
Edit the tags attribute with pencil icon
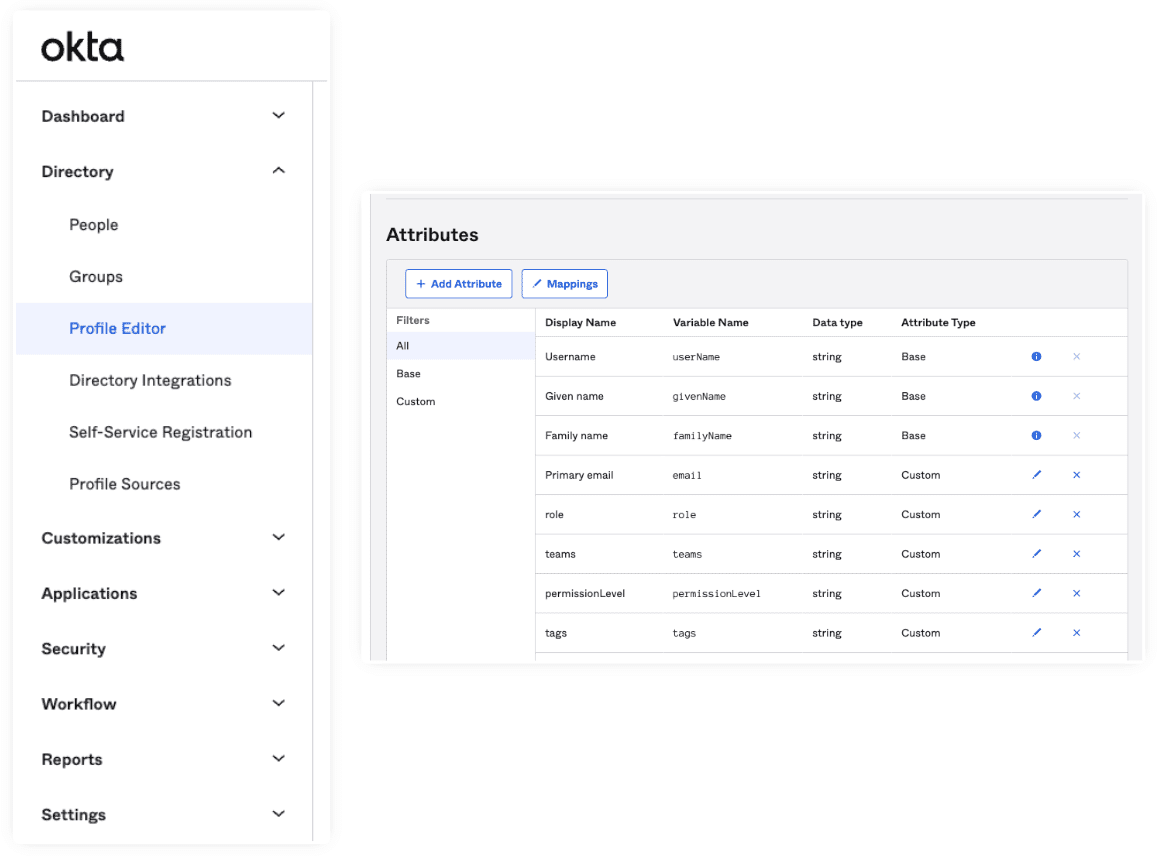pos(1036,633)
